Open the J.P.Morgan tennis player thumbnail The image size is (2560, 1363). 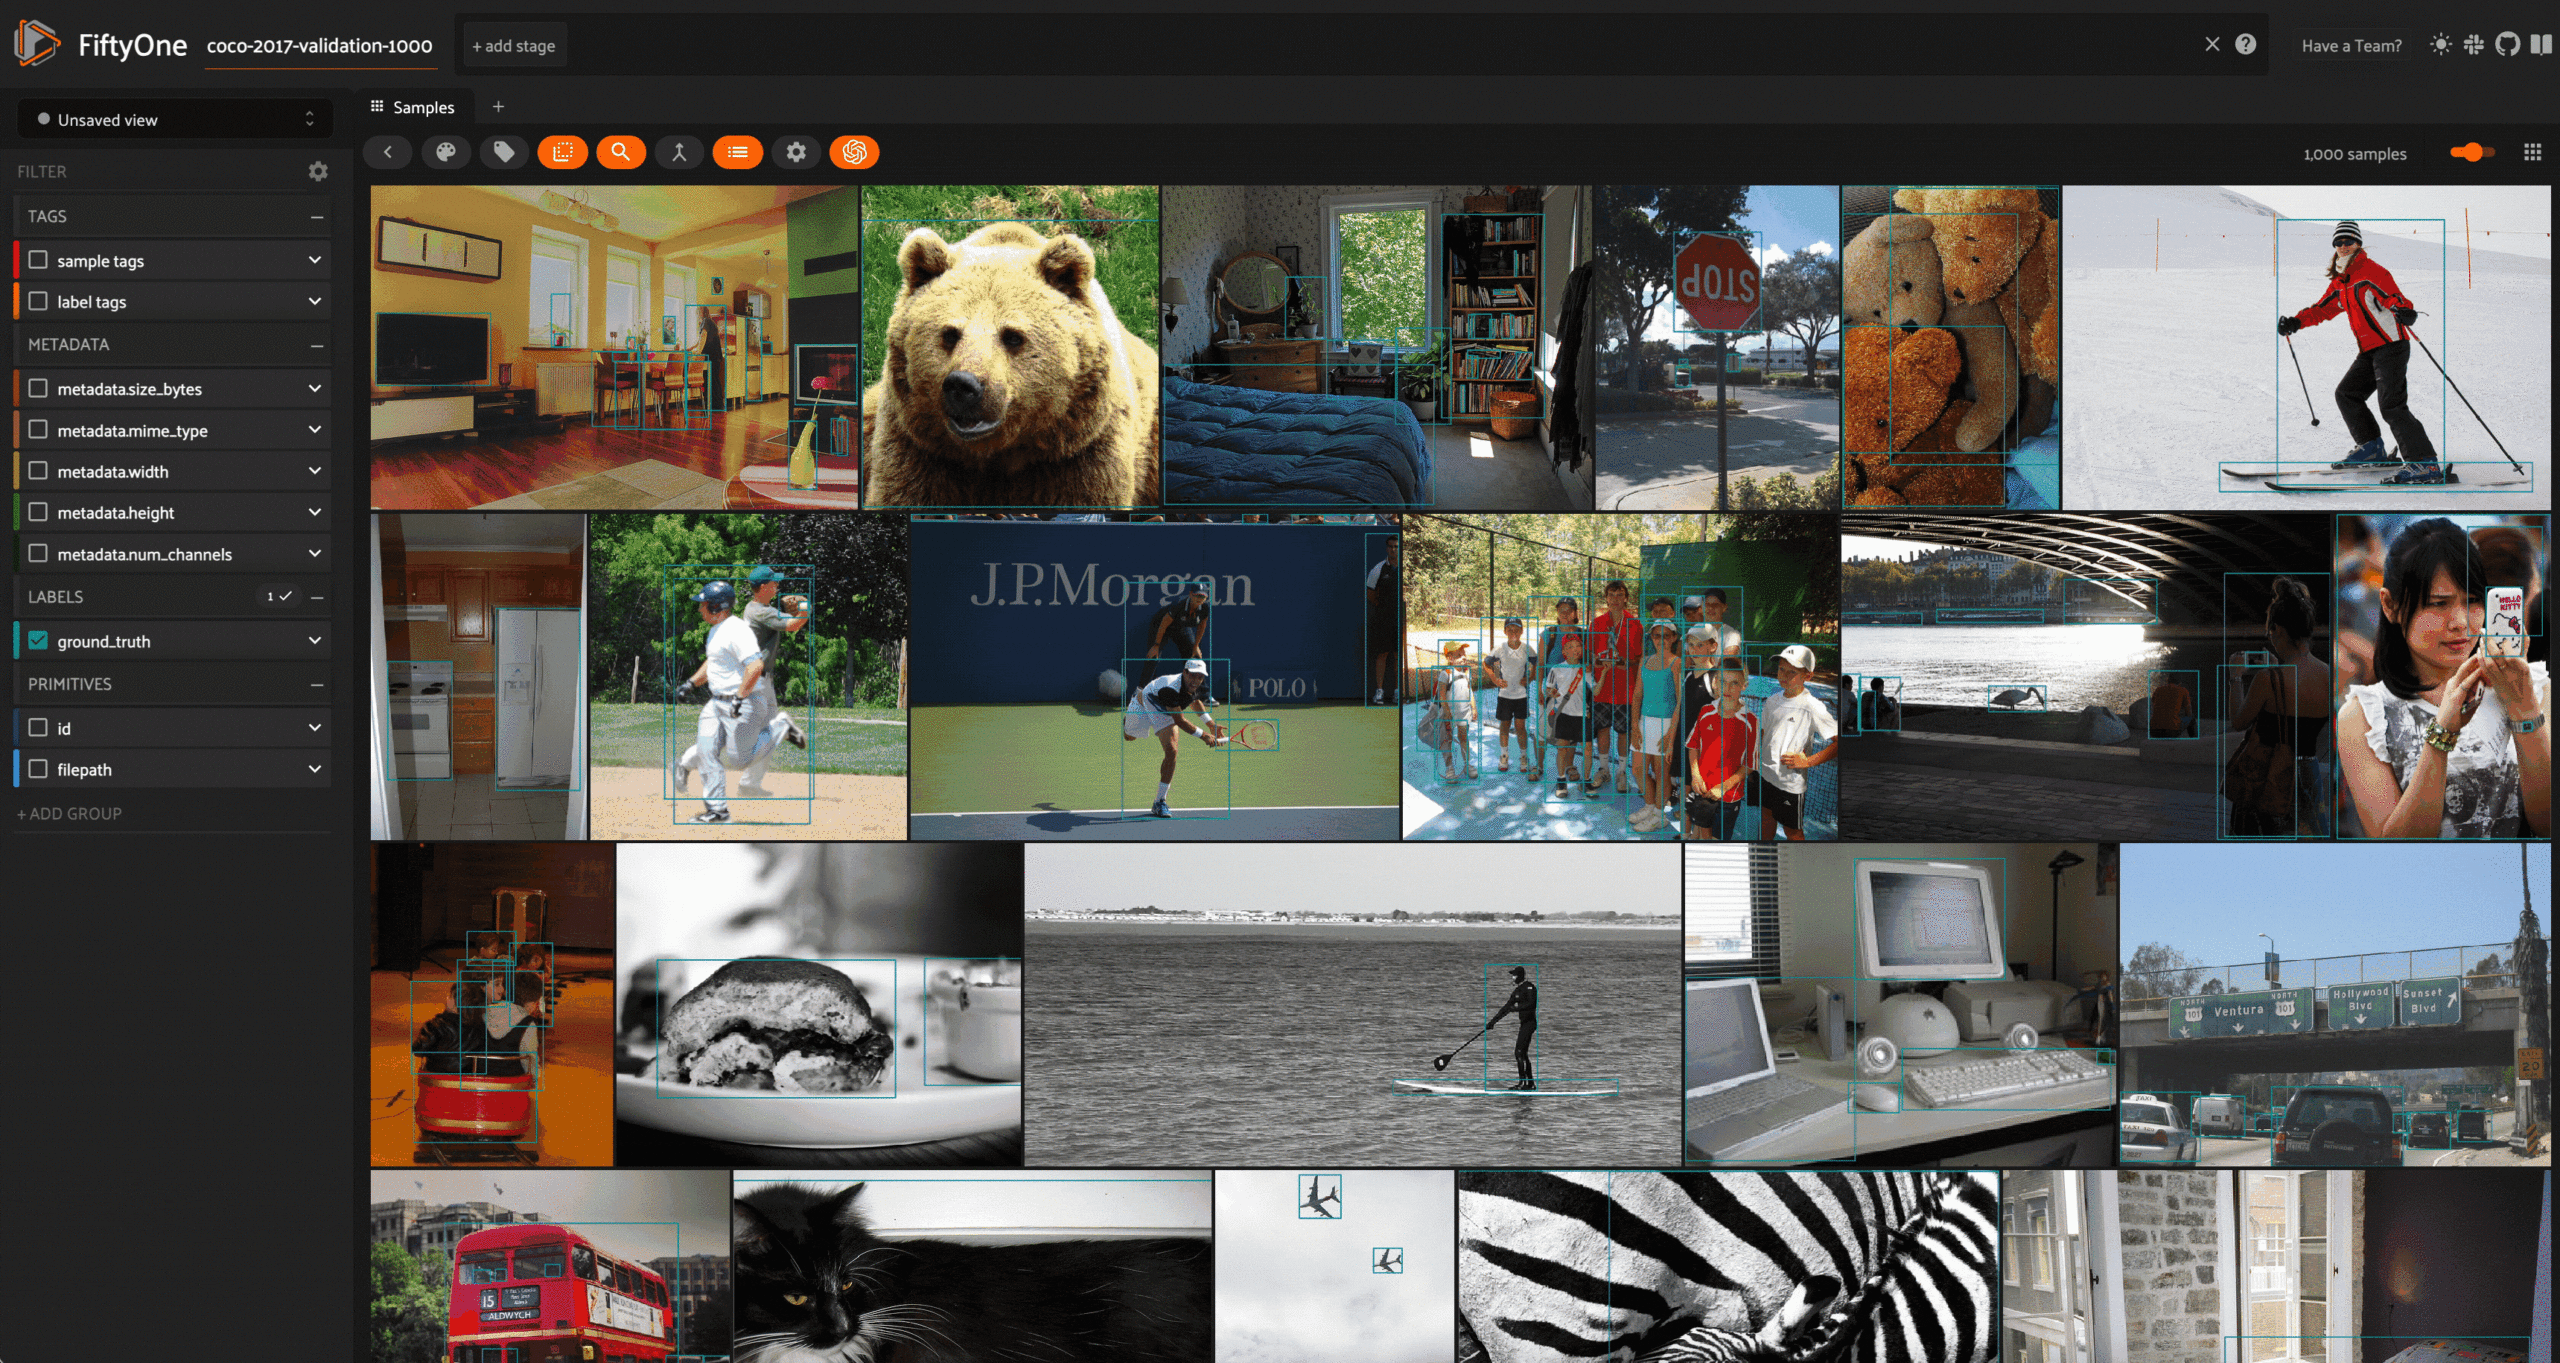(x=1154, y=677)
